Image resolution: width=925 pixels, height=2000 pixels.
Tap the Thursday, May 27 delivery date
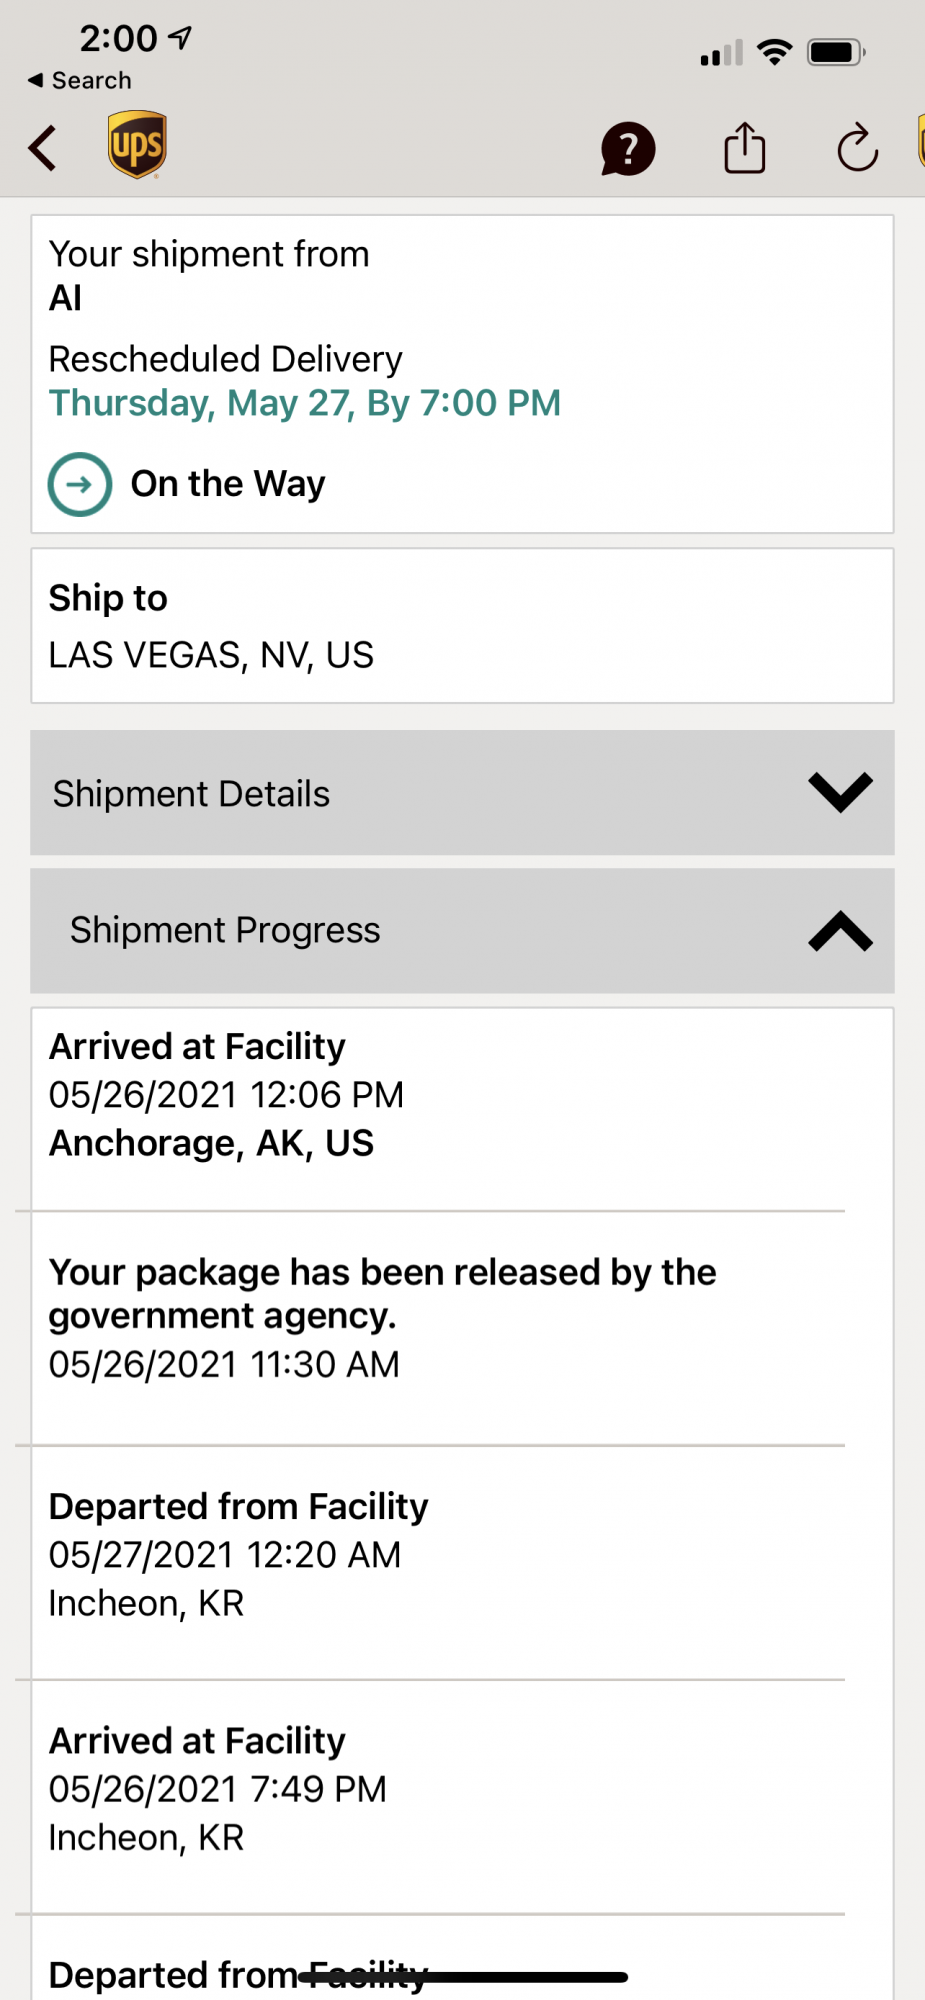pyautogui.click(x=305, y=403)
